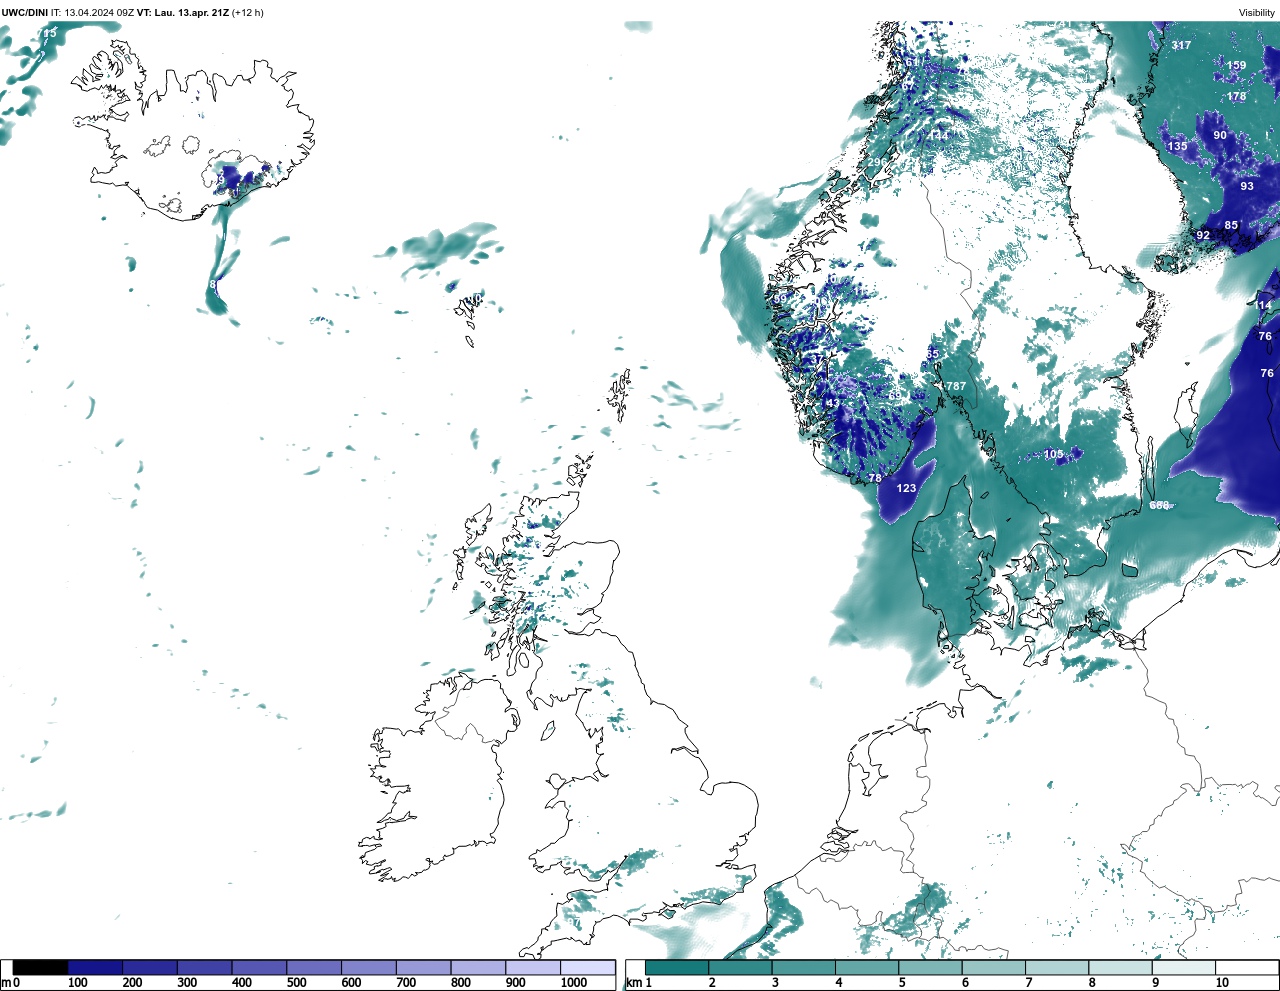Click the visibility value '135'

tap(1178, 146)
